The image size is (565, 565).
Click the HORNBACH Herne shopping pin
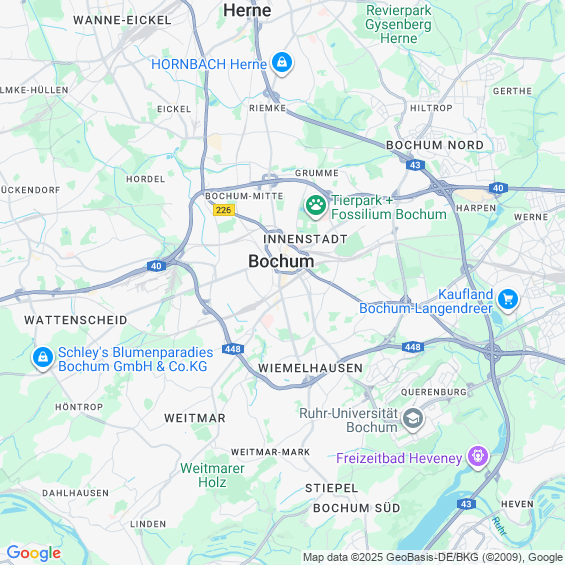pos(282,63)
